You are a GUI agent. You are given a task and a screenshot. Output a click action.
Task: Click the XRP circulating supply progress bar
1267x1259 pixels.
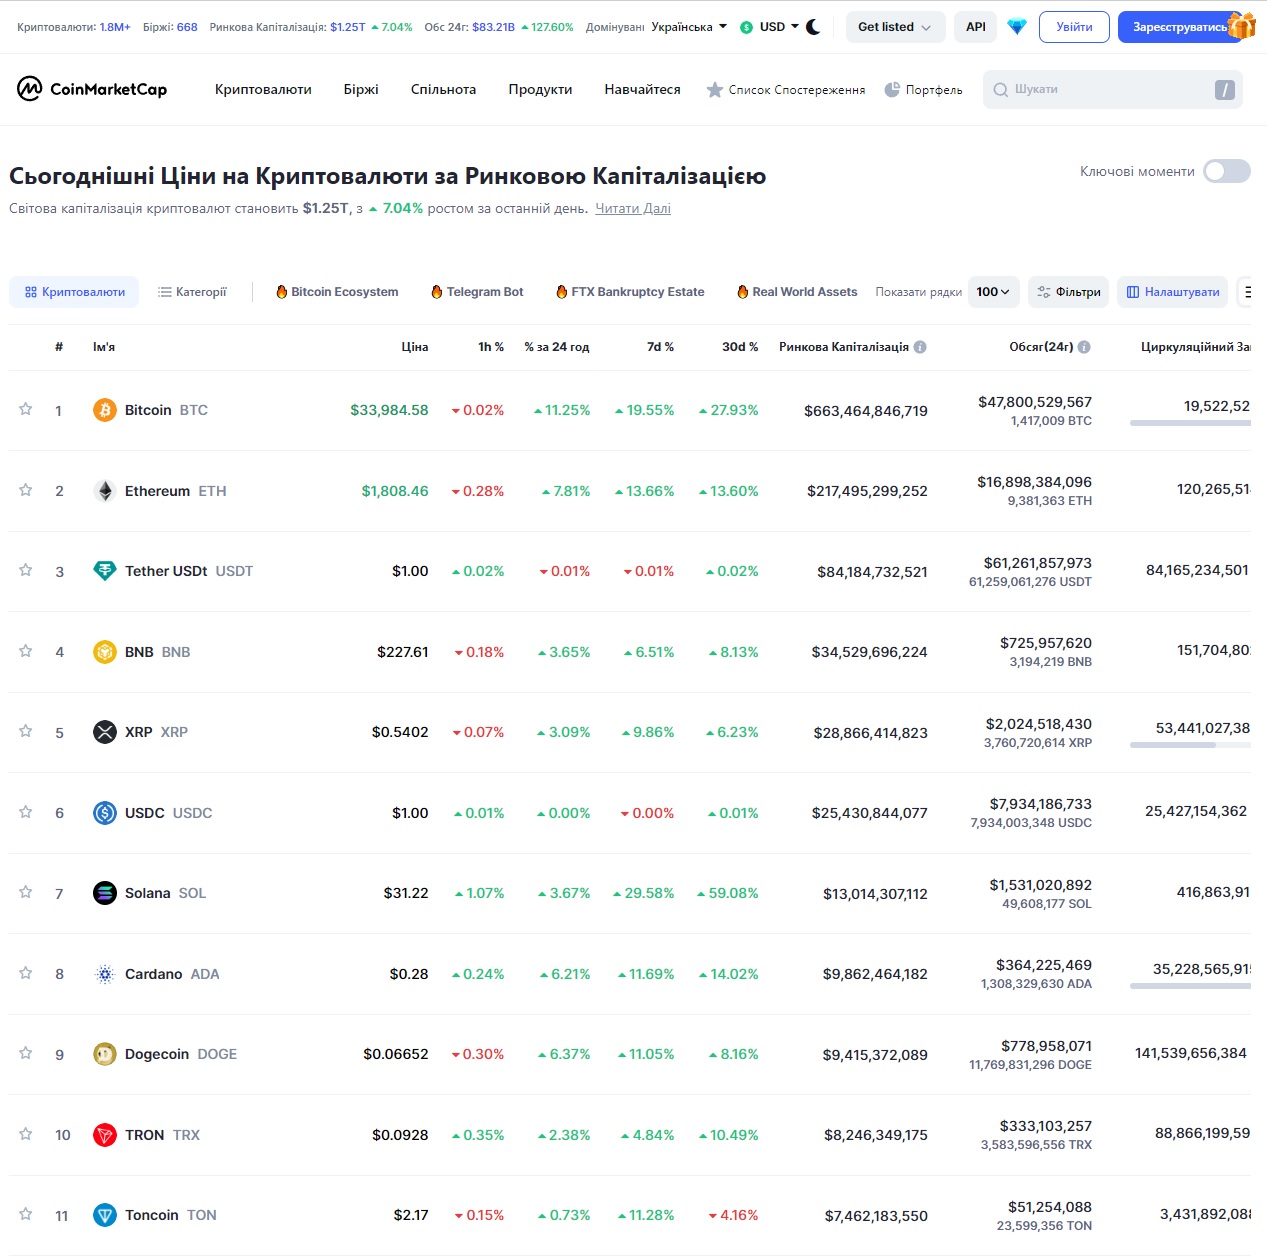[x=1190, y=745]
